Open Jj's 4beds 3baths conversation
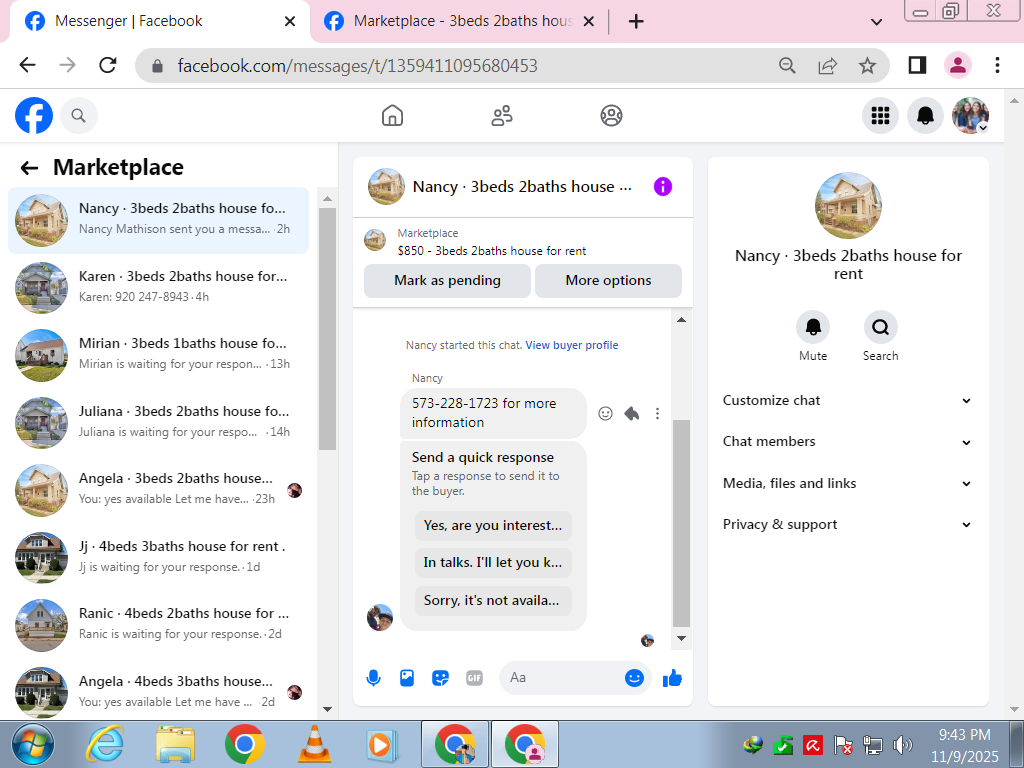 point(159,557)
